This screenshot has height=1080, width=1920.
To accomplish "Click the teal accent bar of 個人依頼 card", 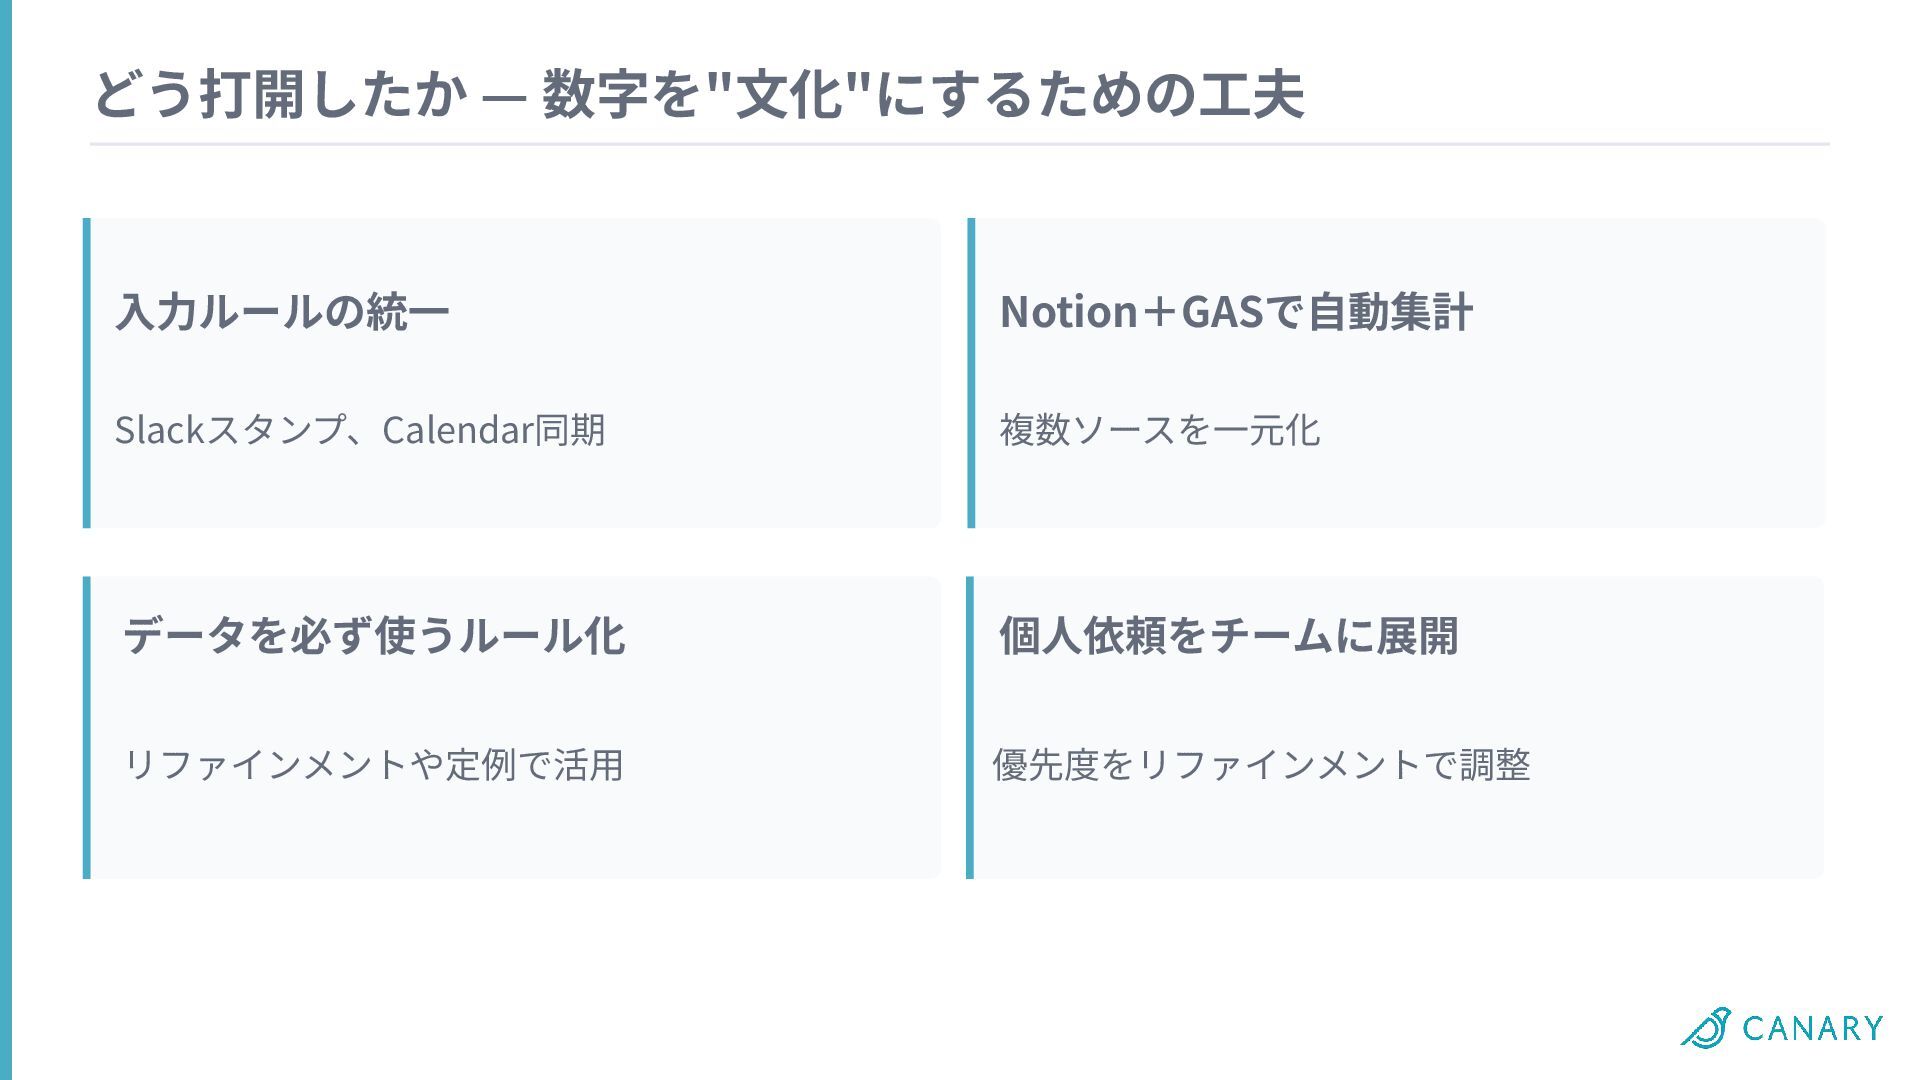I will [x=970, y=728].
